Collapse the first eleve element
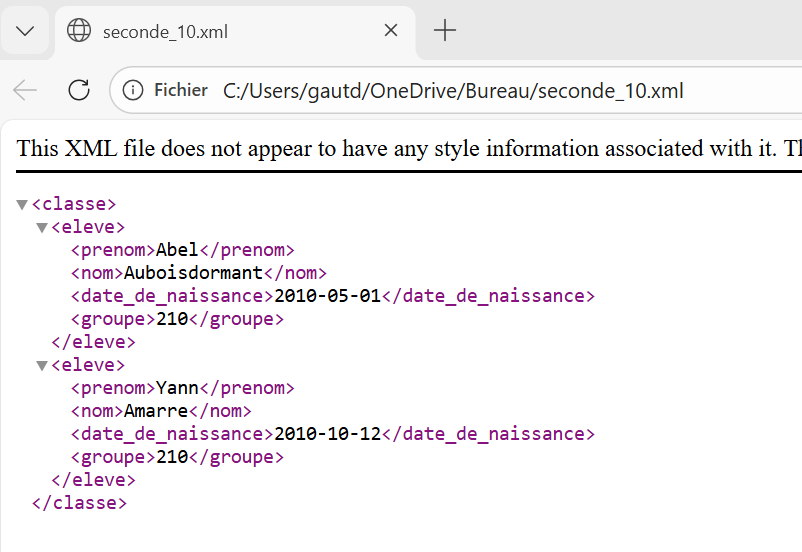The width and height of the screenshot is (802, 552). (42, 228)
